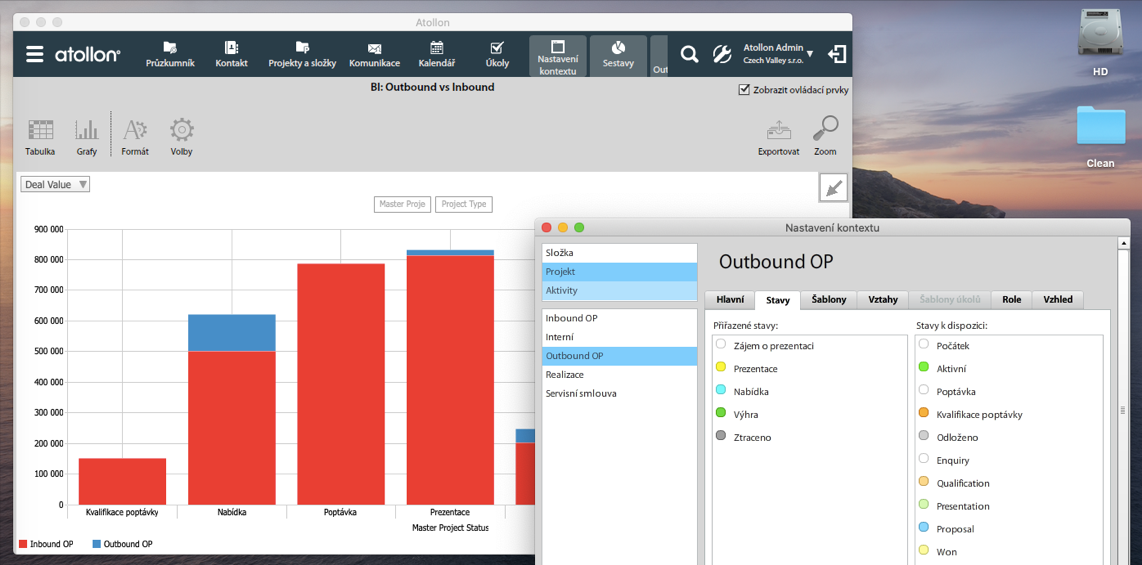This screenshot has width=1142, height=565.
Task: Click the orange Kvalifikace poptávky color dot
Action: click(924, 413)
